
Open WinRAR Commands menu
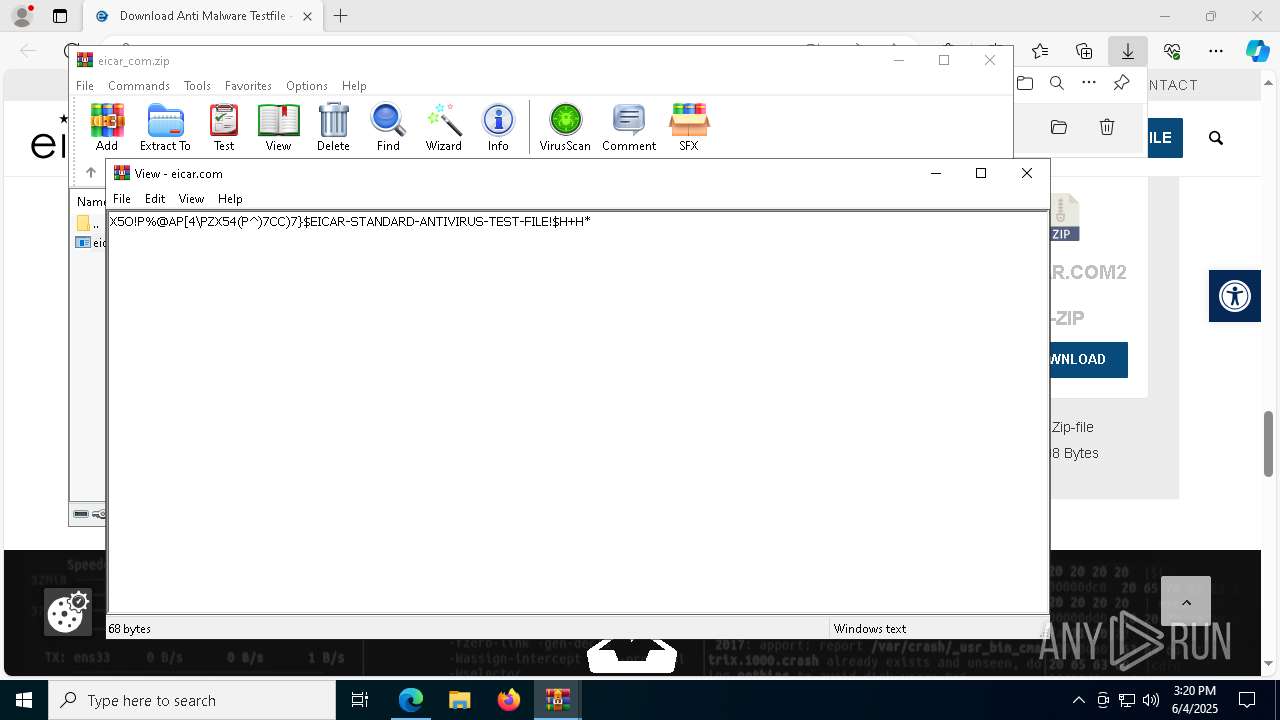[139, 86]
